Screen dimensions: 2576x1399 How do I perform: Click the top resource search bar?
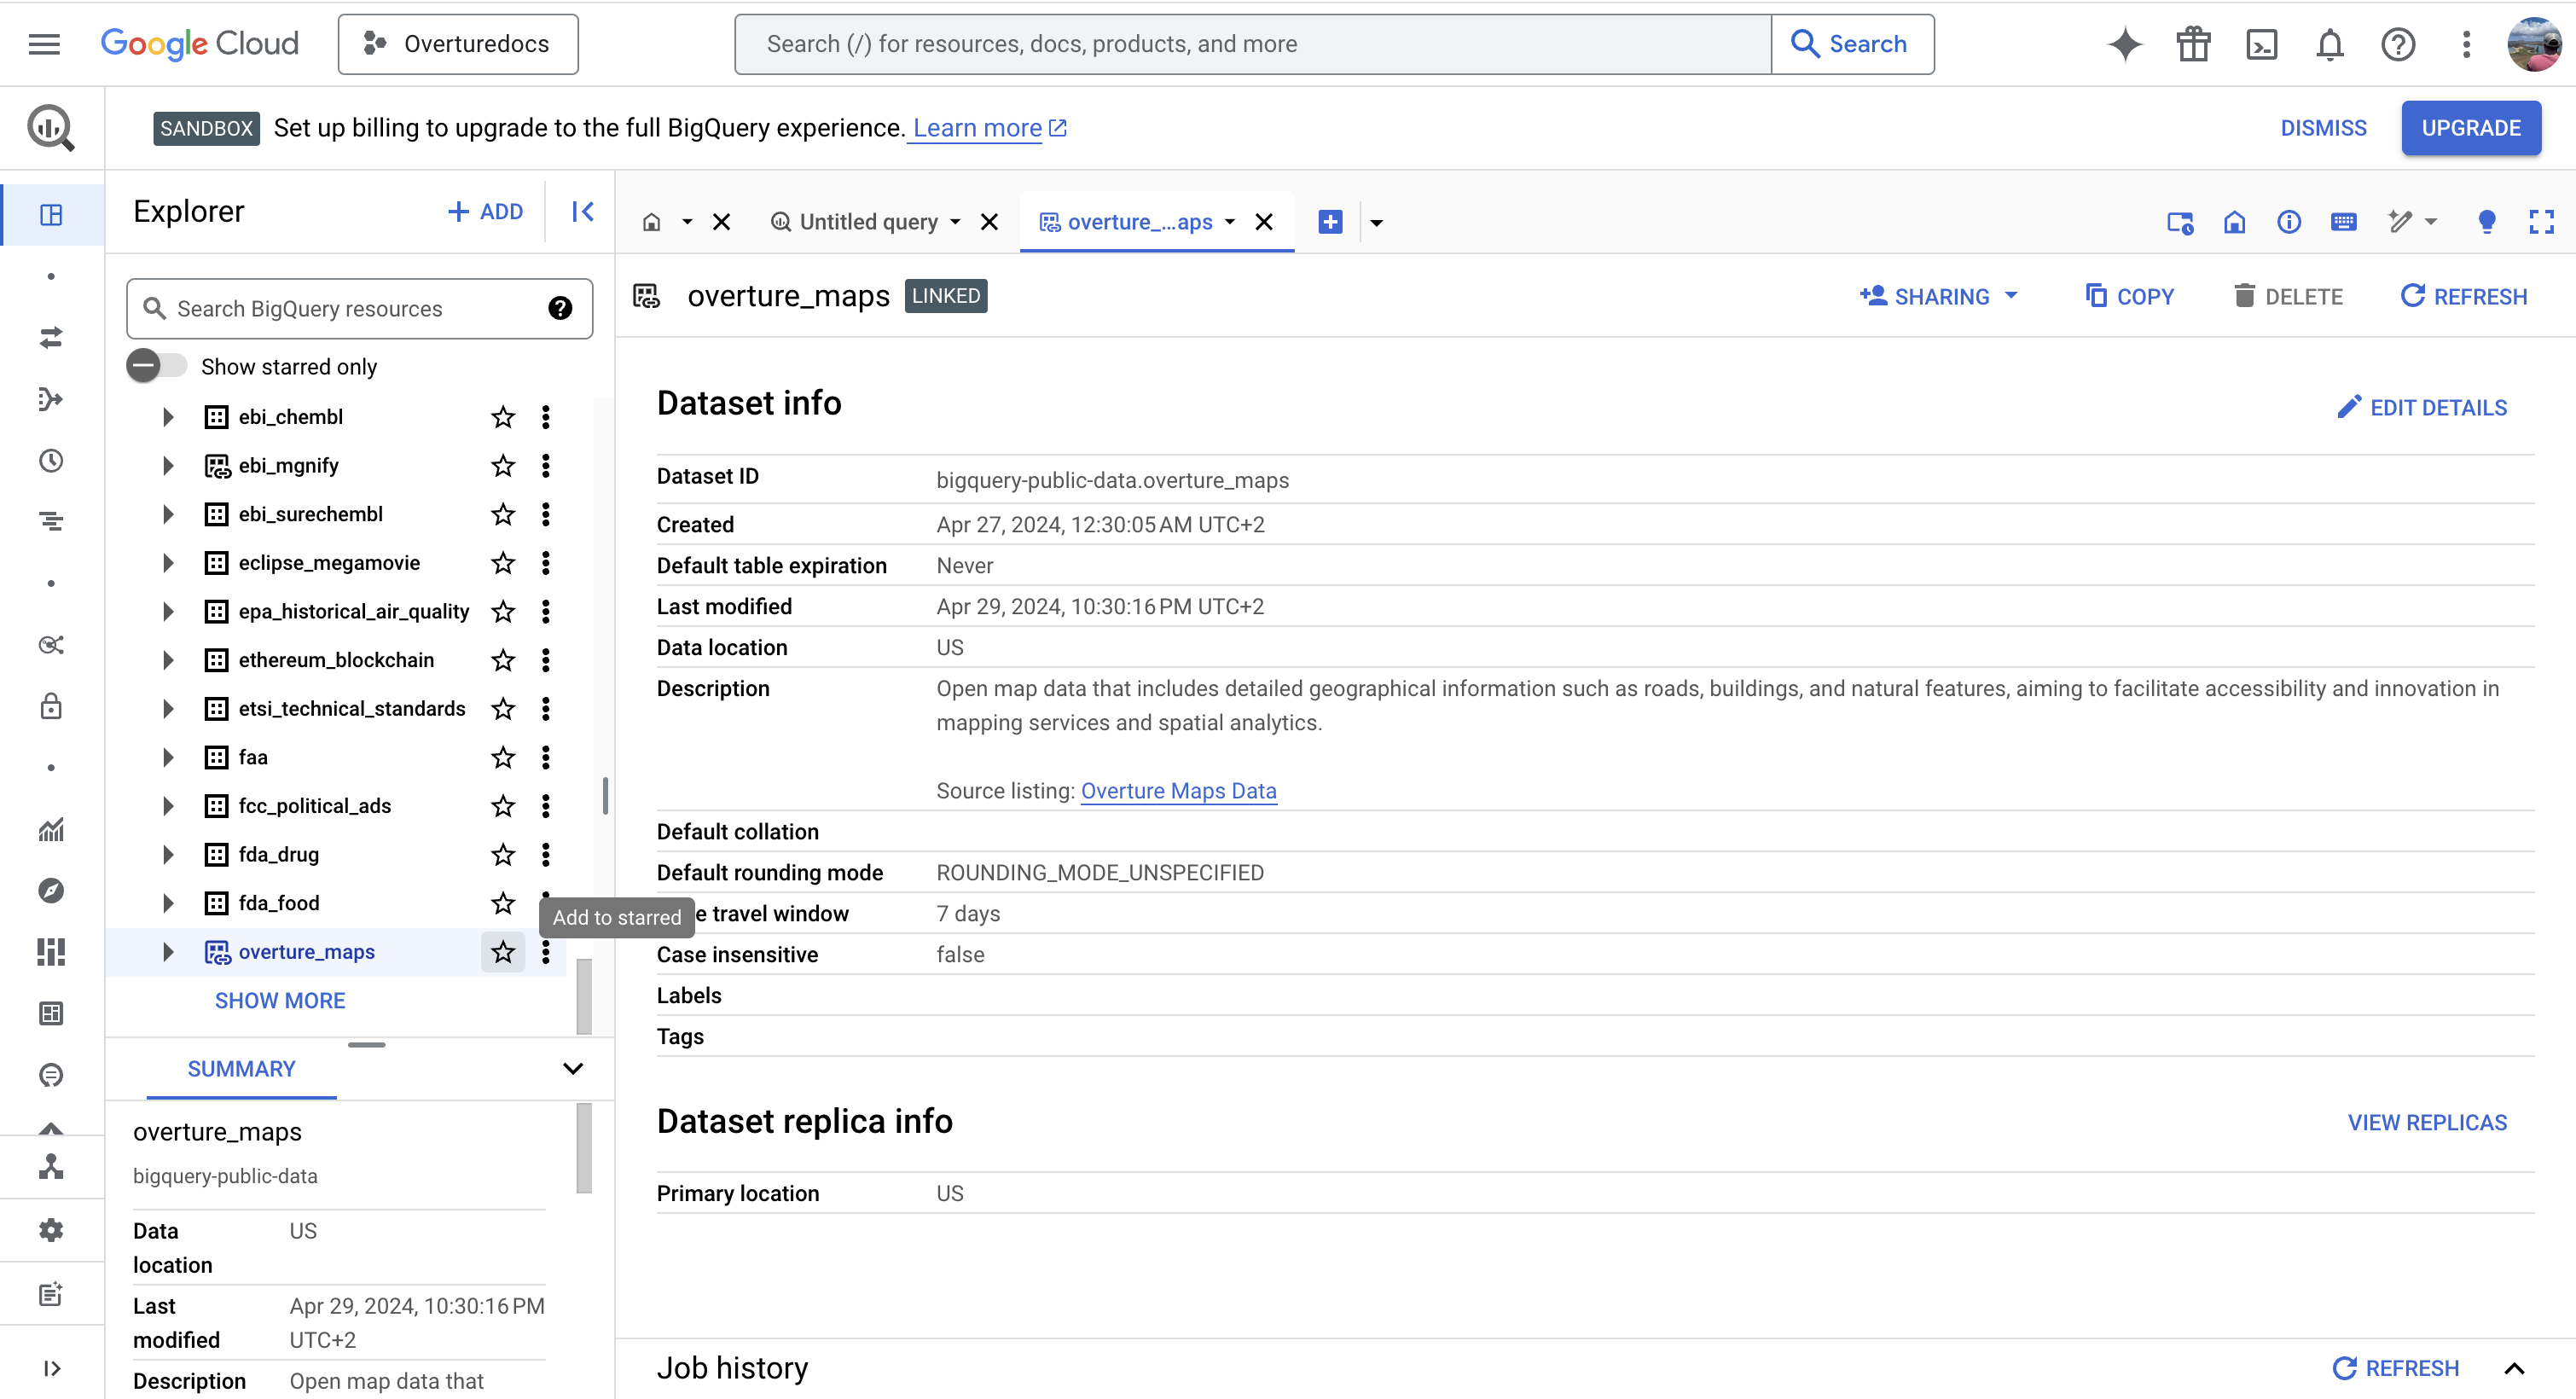[1252, 44]
